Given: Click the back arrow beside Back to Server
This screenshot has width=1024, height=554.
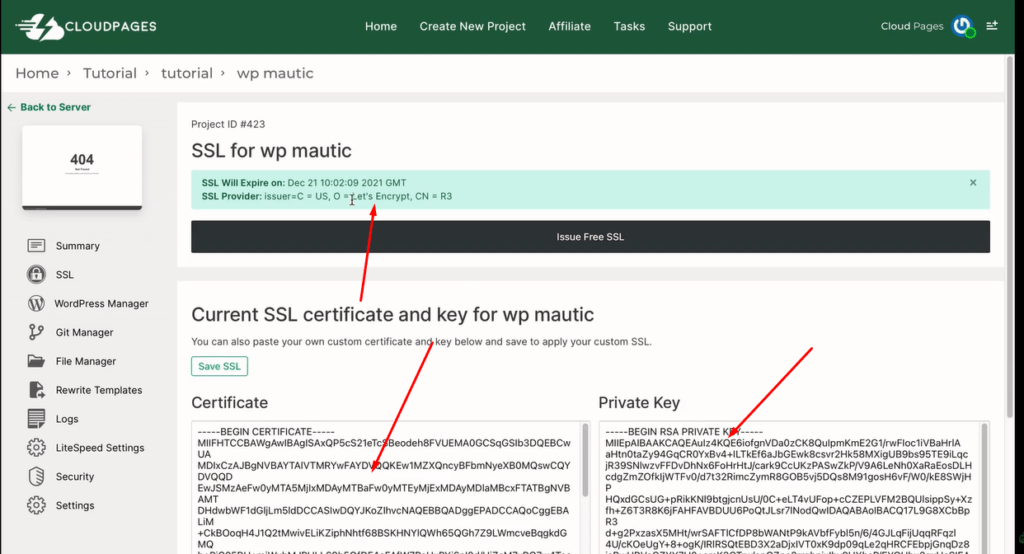Looking at the screenshot, I should pyautogui.click(x=11, y=107).
